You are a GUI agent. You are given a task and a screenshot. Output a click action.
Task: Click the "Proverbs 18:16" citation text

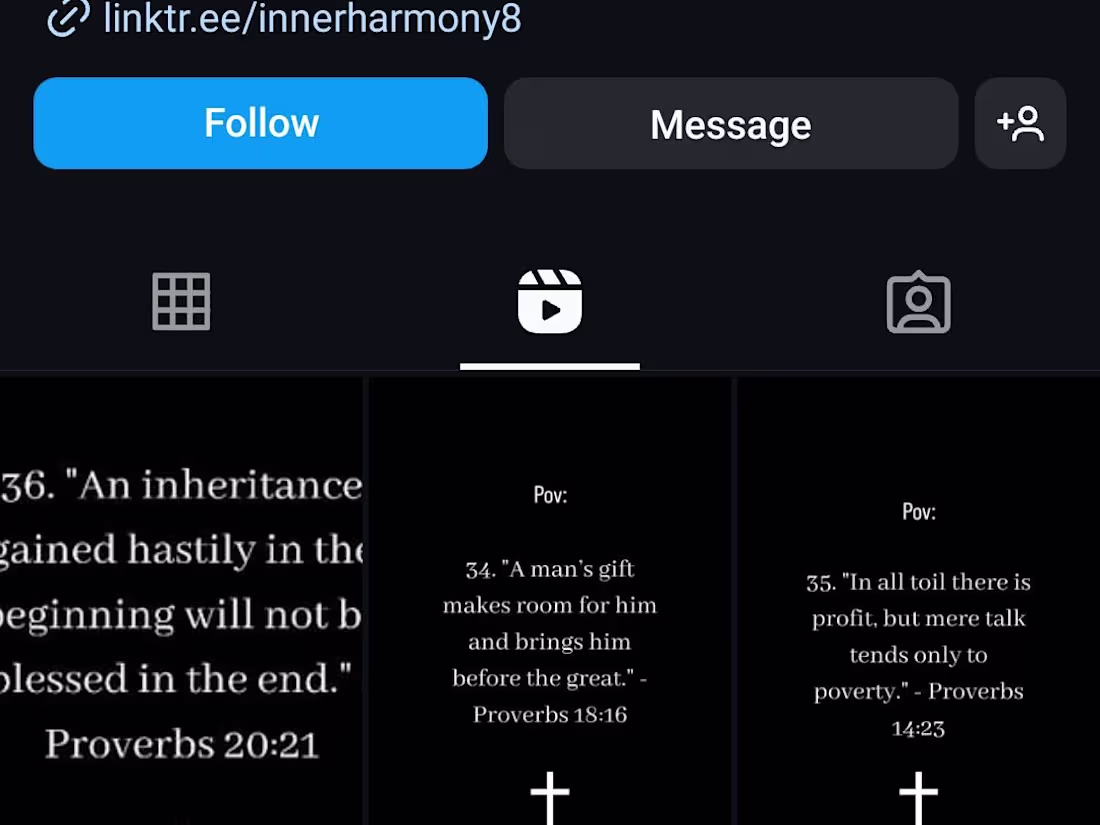550,715
